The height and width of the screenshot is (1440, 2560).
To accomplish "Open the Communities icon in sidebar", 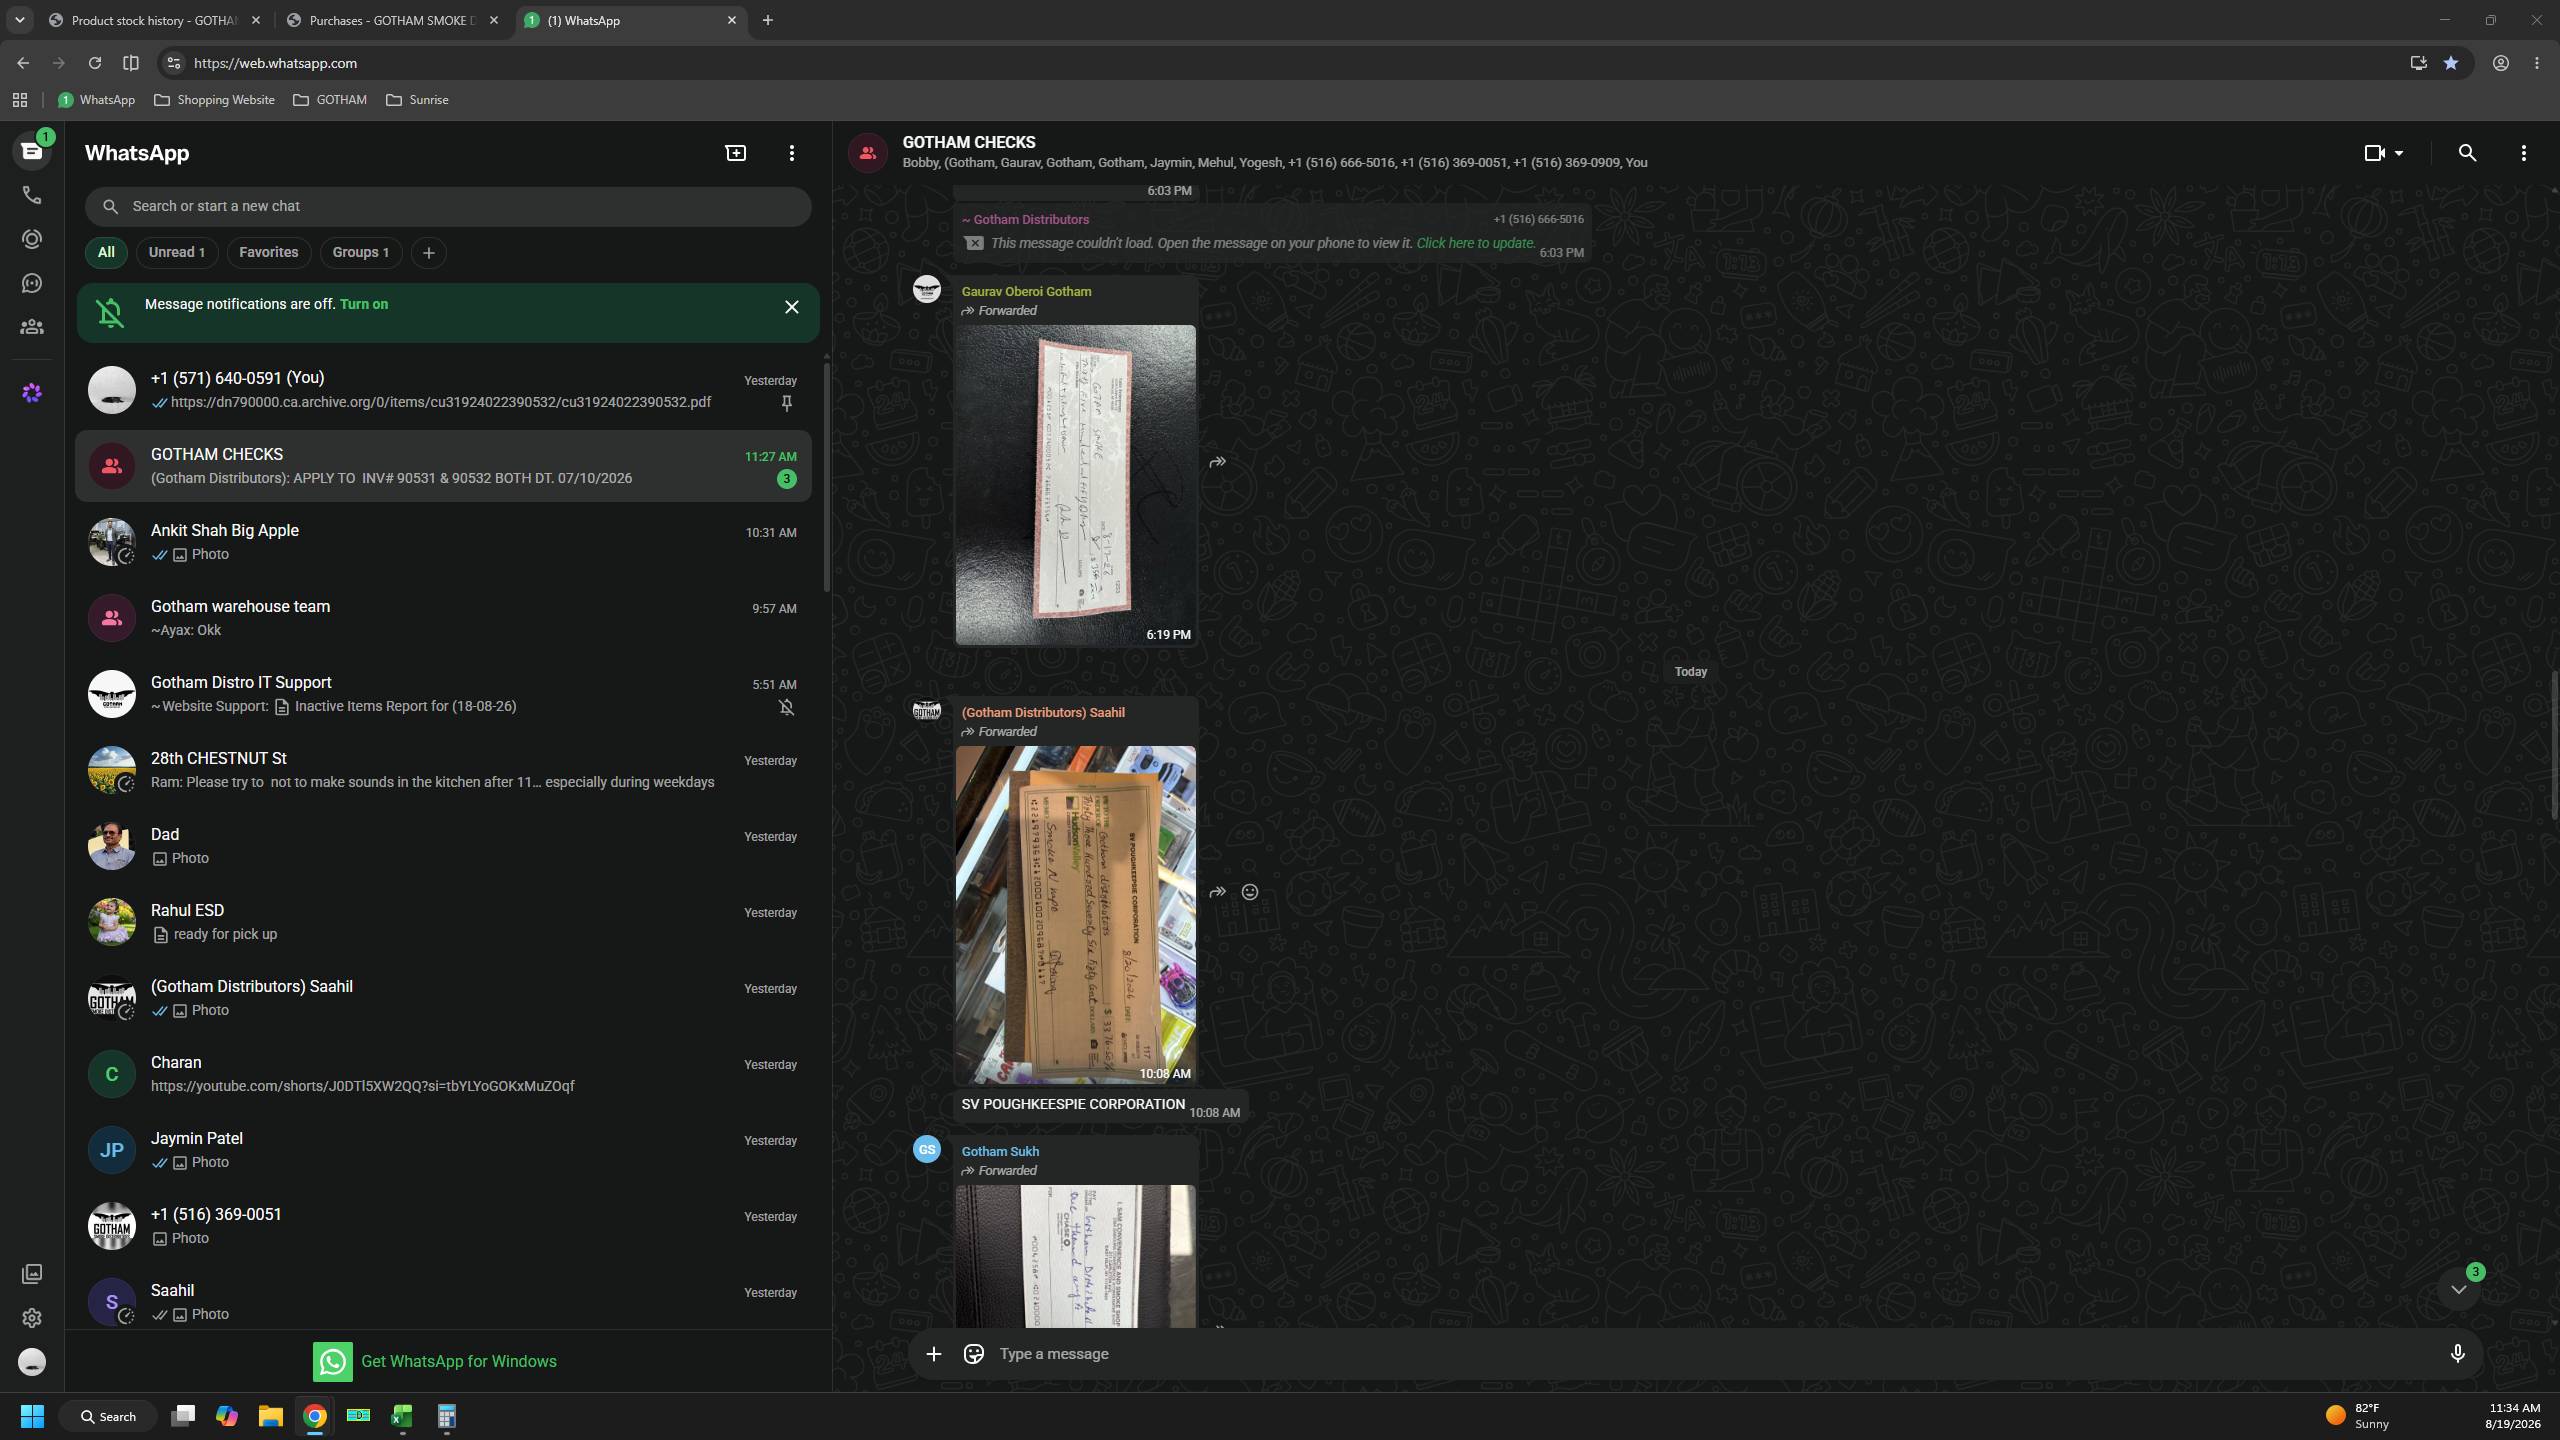I will 32,327.
